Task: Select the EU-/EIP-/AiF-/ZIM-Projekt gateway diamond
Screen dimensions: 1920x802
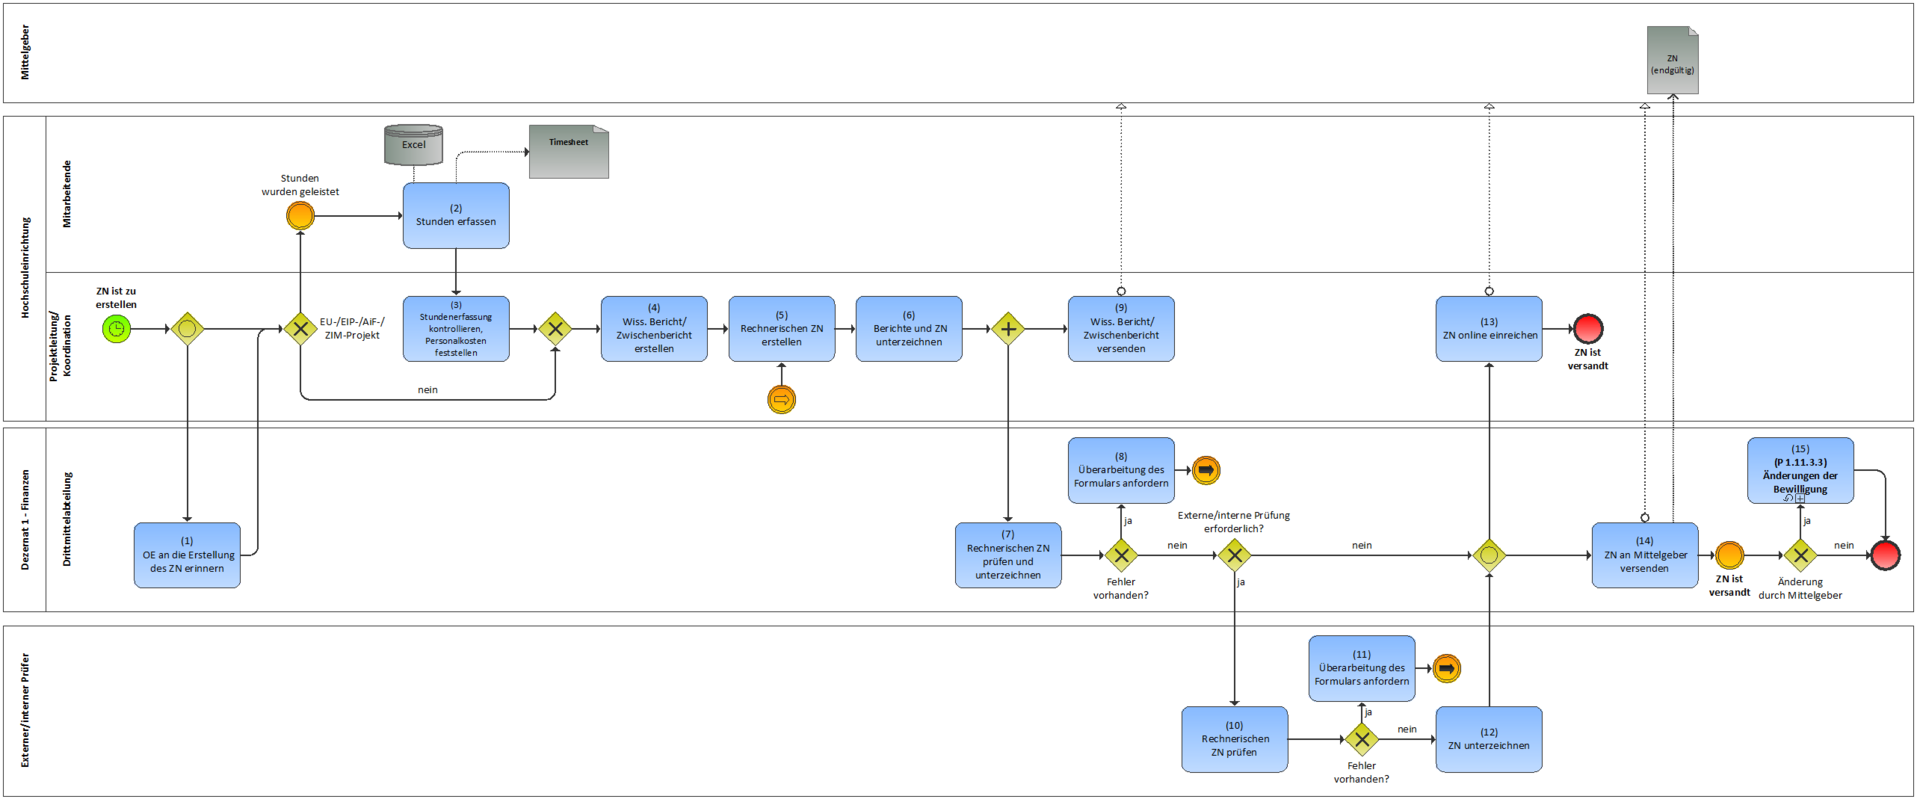Action: point(300,329)
